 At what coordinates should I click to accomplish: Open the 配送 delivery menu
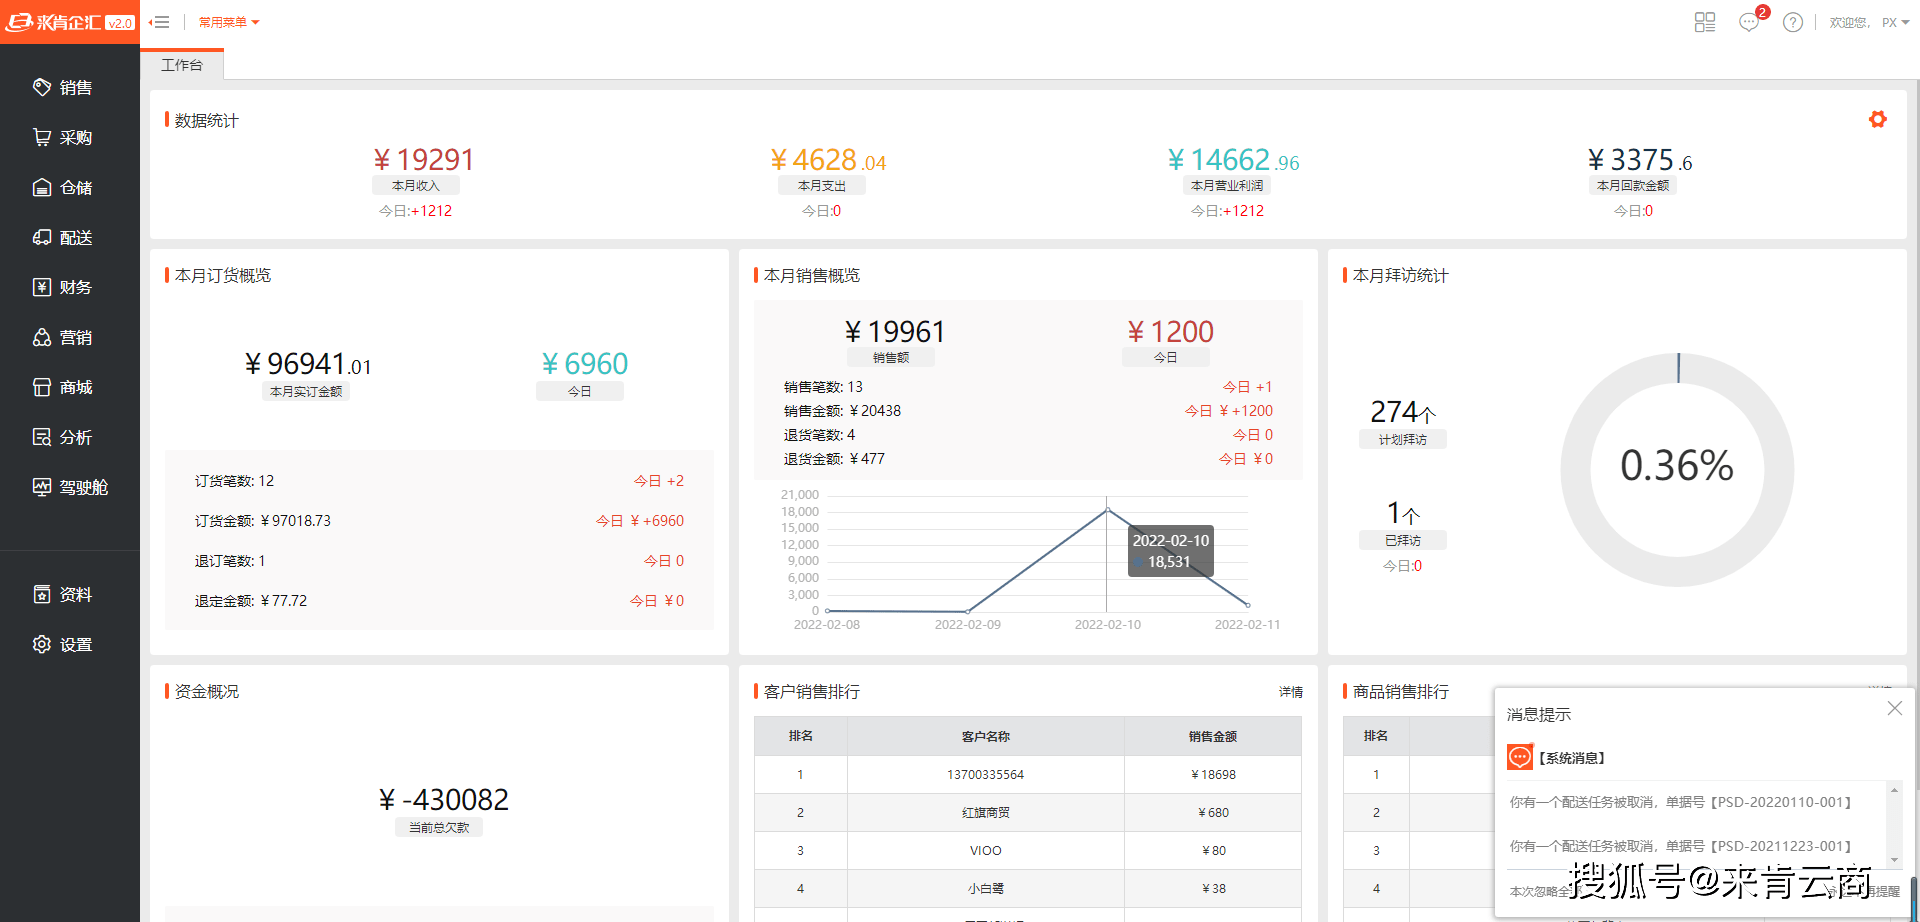(63, 238)
